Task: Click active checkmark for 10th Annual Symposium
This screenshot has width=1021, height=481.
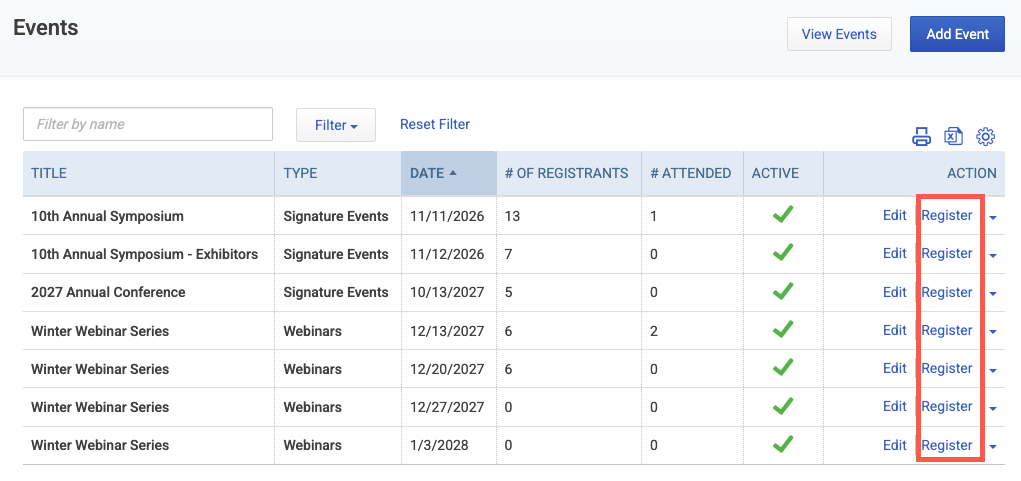Action: pos(783,215)
